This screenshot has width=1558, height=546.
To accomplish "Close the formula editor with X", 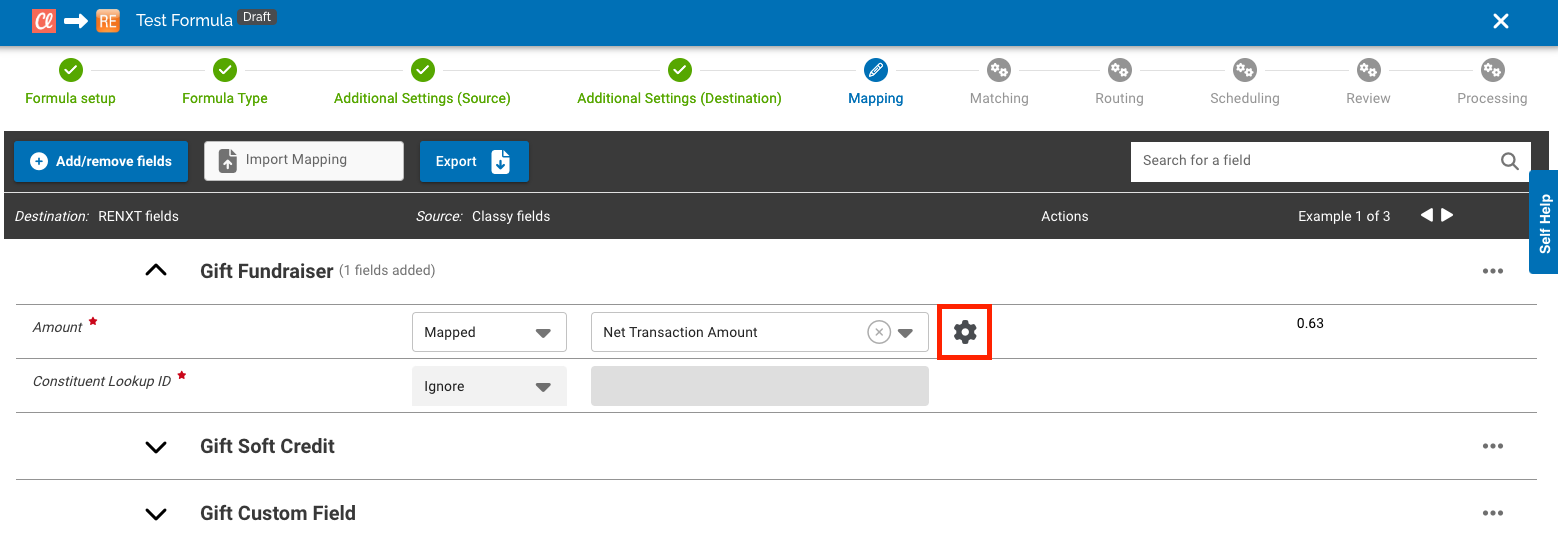I will pos(1500,21).
